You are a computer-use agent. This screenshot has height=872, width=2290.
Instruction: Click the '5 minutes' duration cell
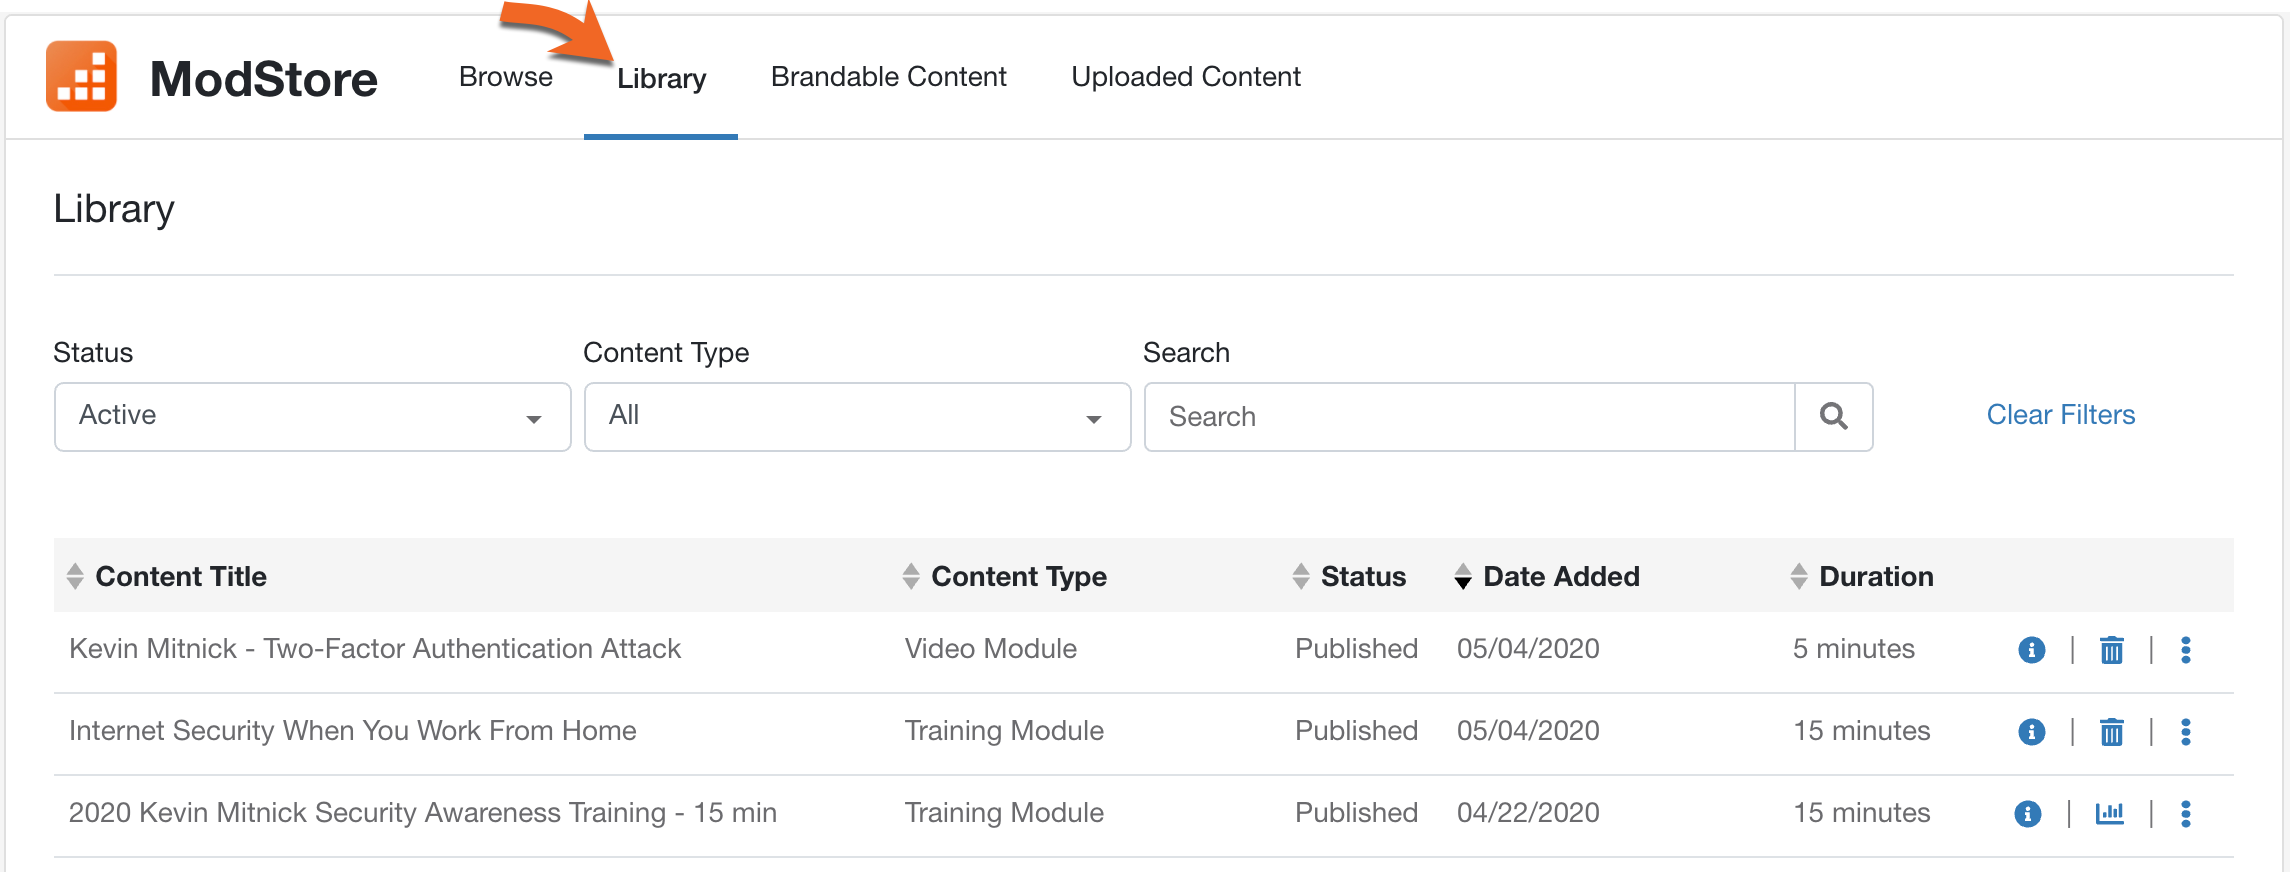(x=1854, y=649)
